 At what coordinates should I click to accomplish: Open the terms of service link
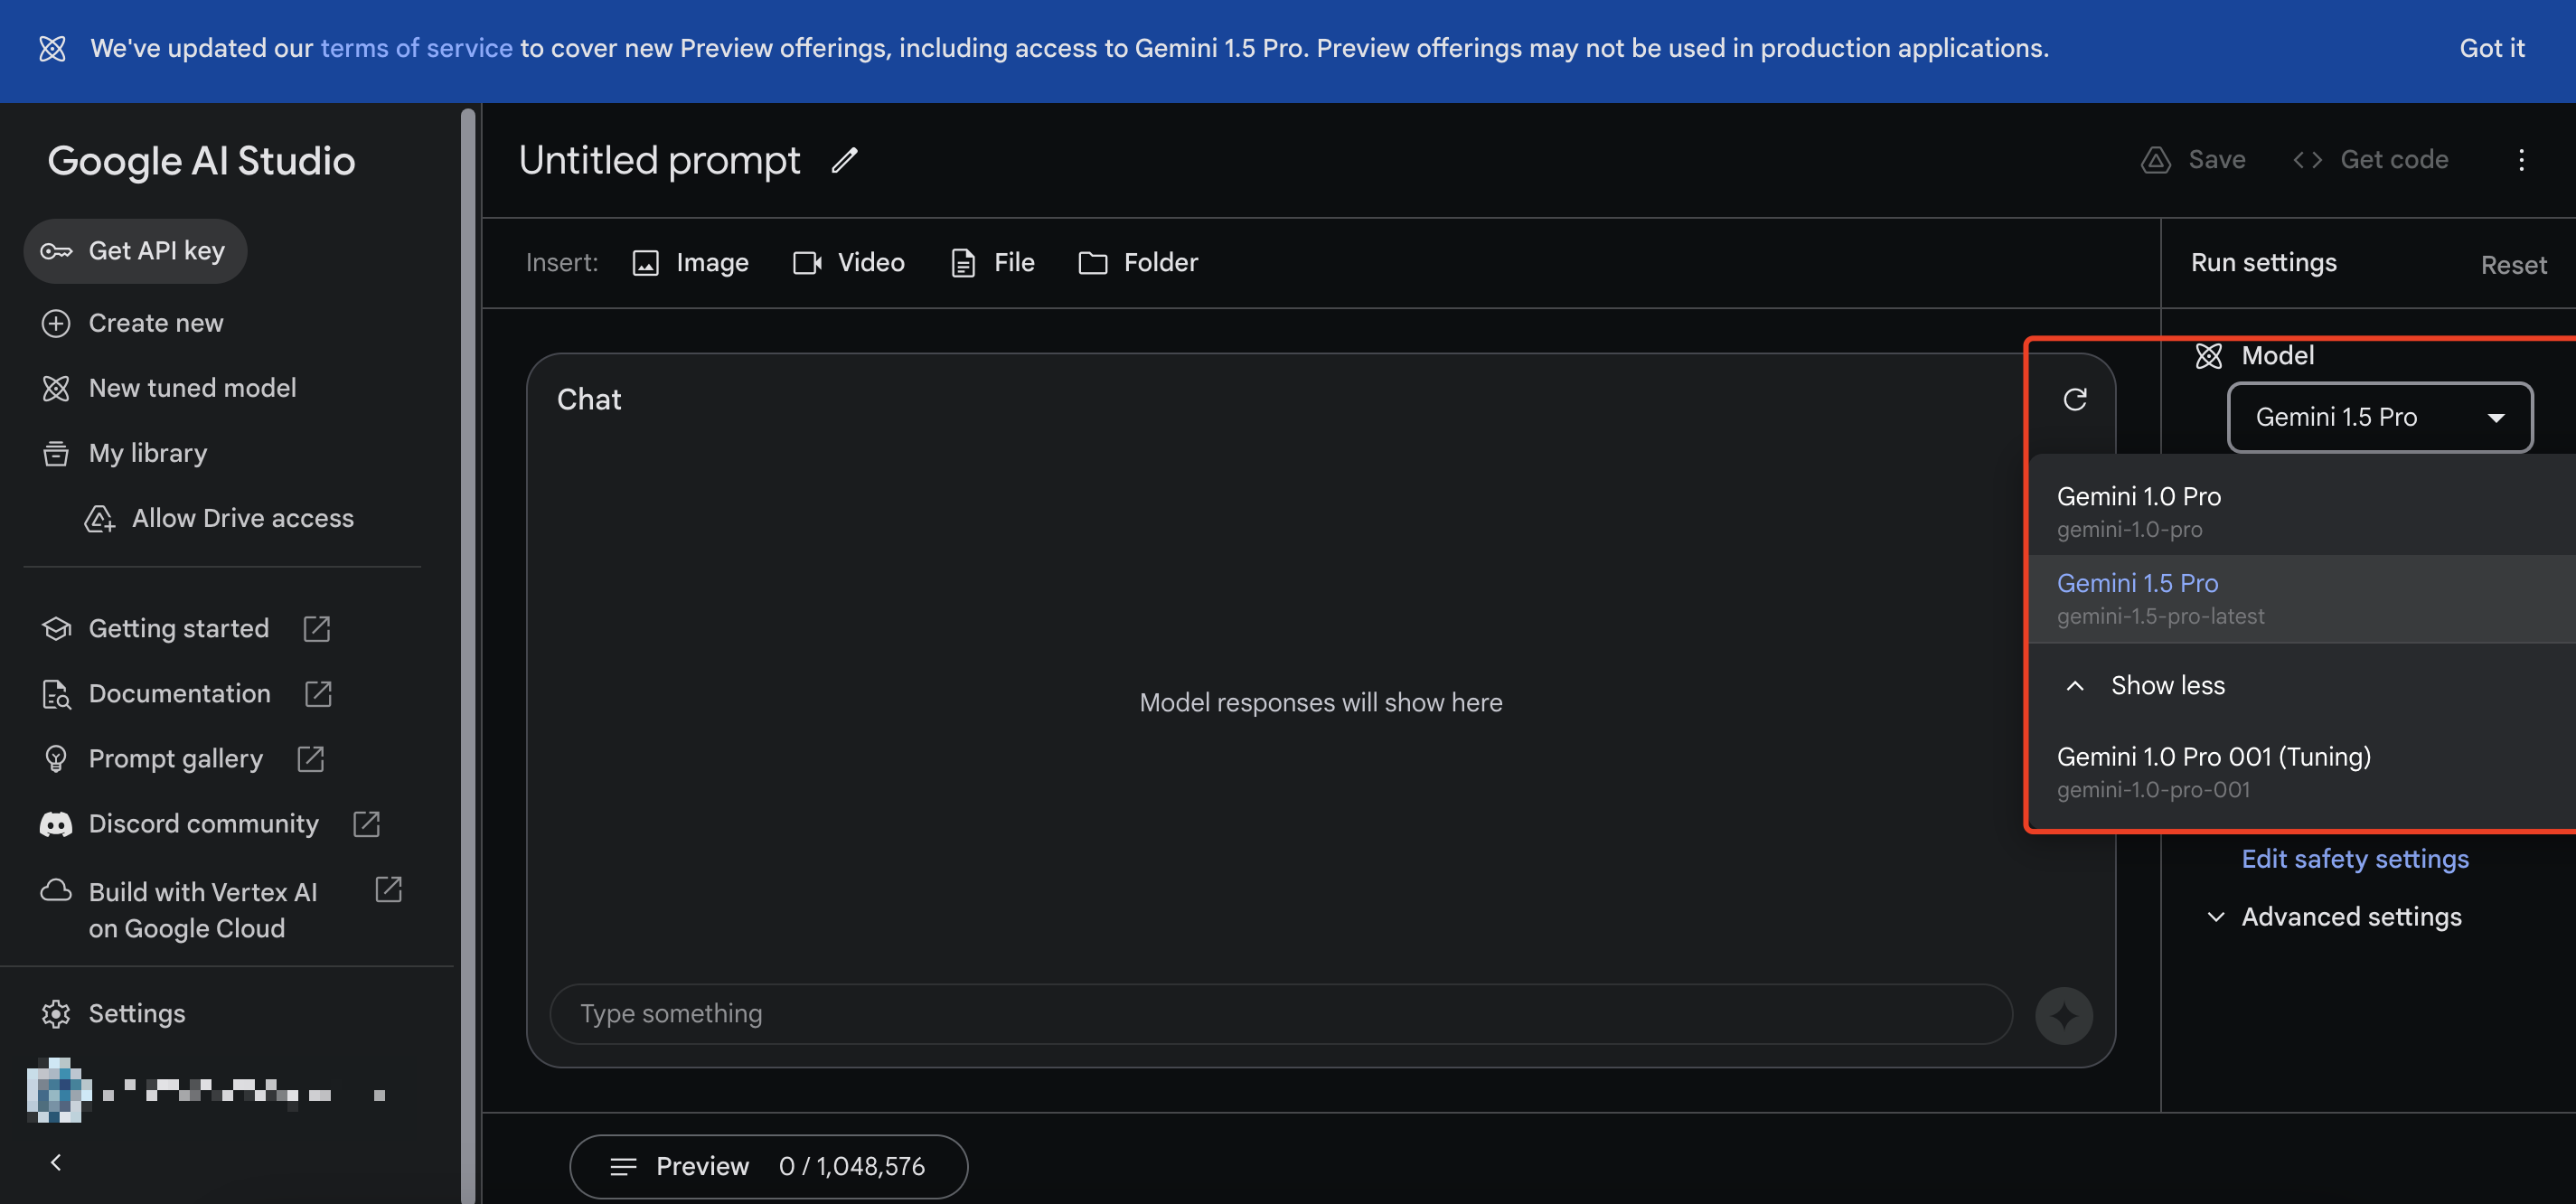pyautogui.click(x=416, y=48)
